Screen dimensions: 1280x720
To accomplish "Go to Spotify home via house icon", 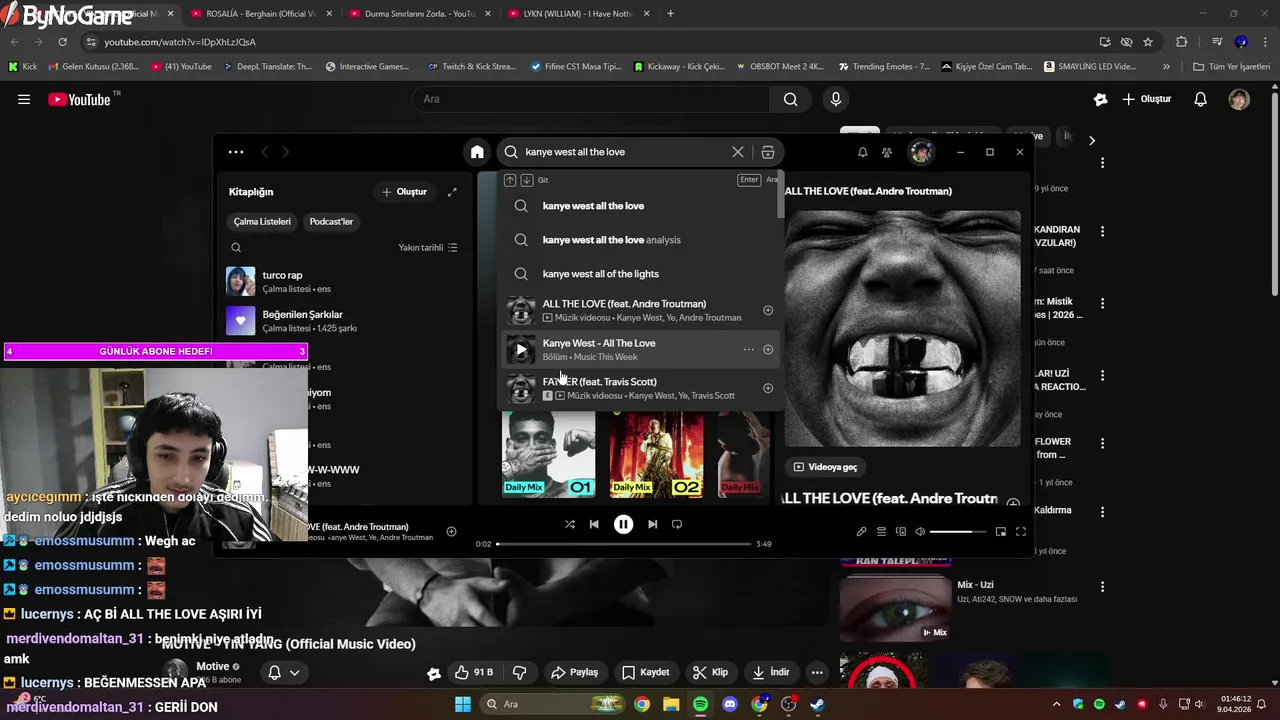I will 477,152.
